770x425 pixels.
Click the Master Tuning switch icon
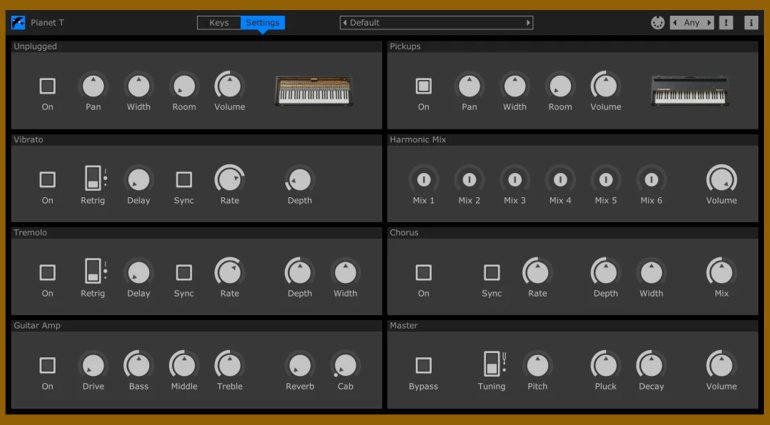point(492,365)
